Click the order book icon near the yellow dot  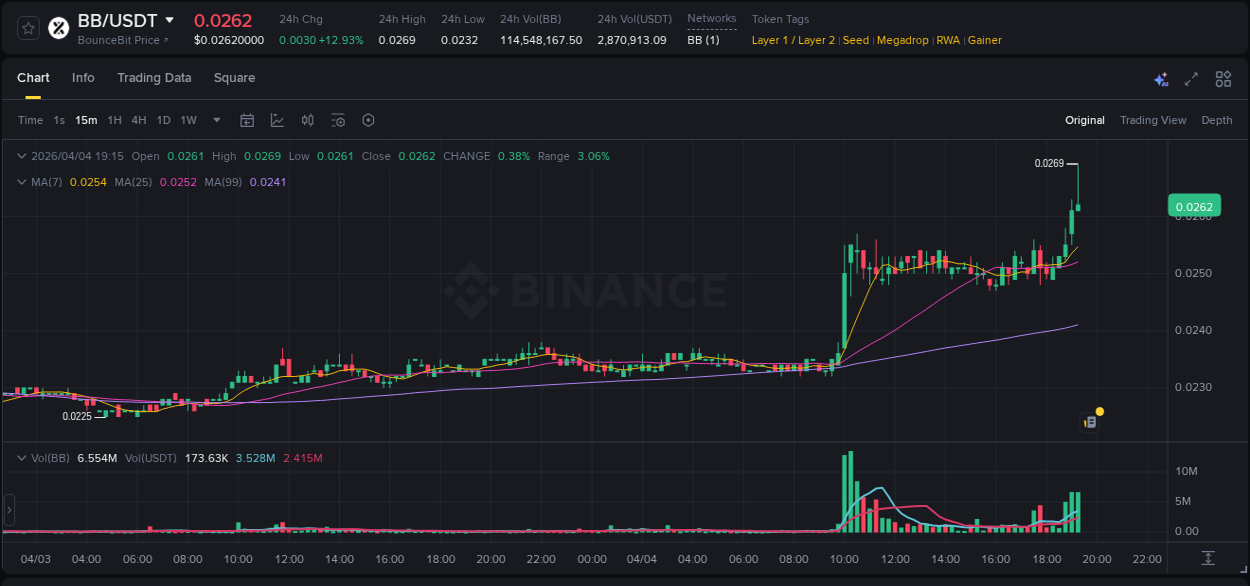point(1088,421)
